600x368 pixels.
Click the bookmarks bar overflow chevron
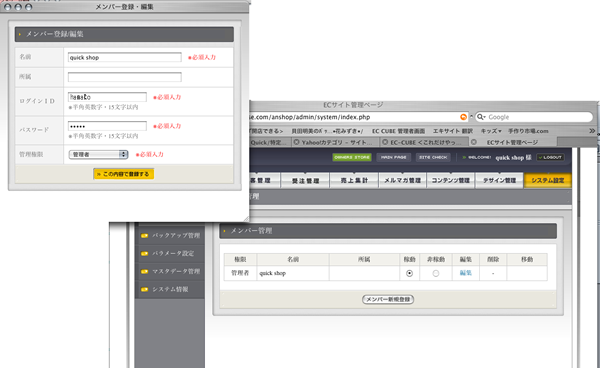pos(592,131)
